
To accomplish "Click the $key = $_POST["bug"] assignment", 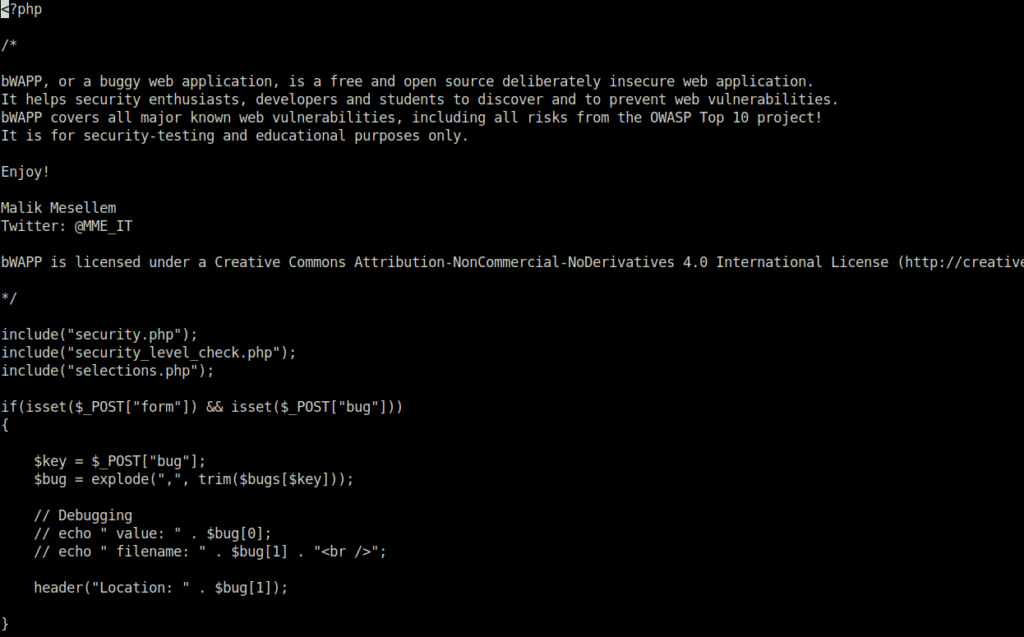I will point(120,461).
